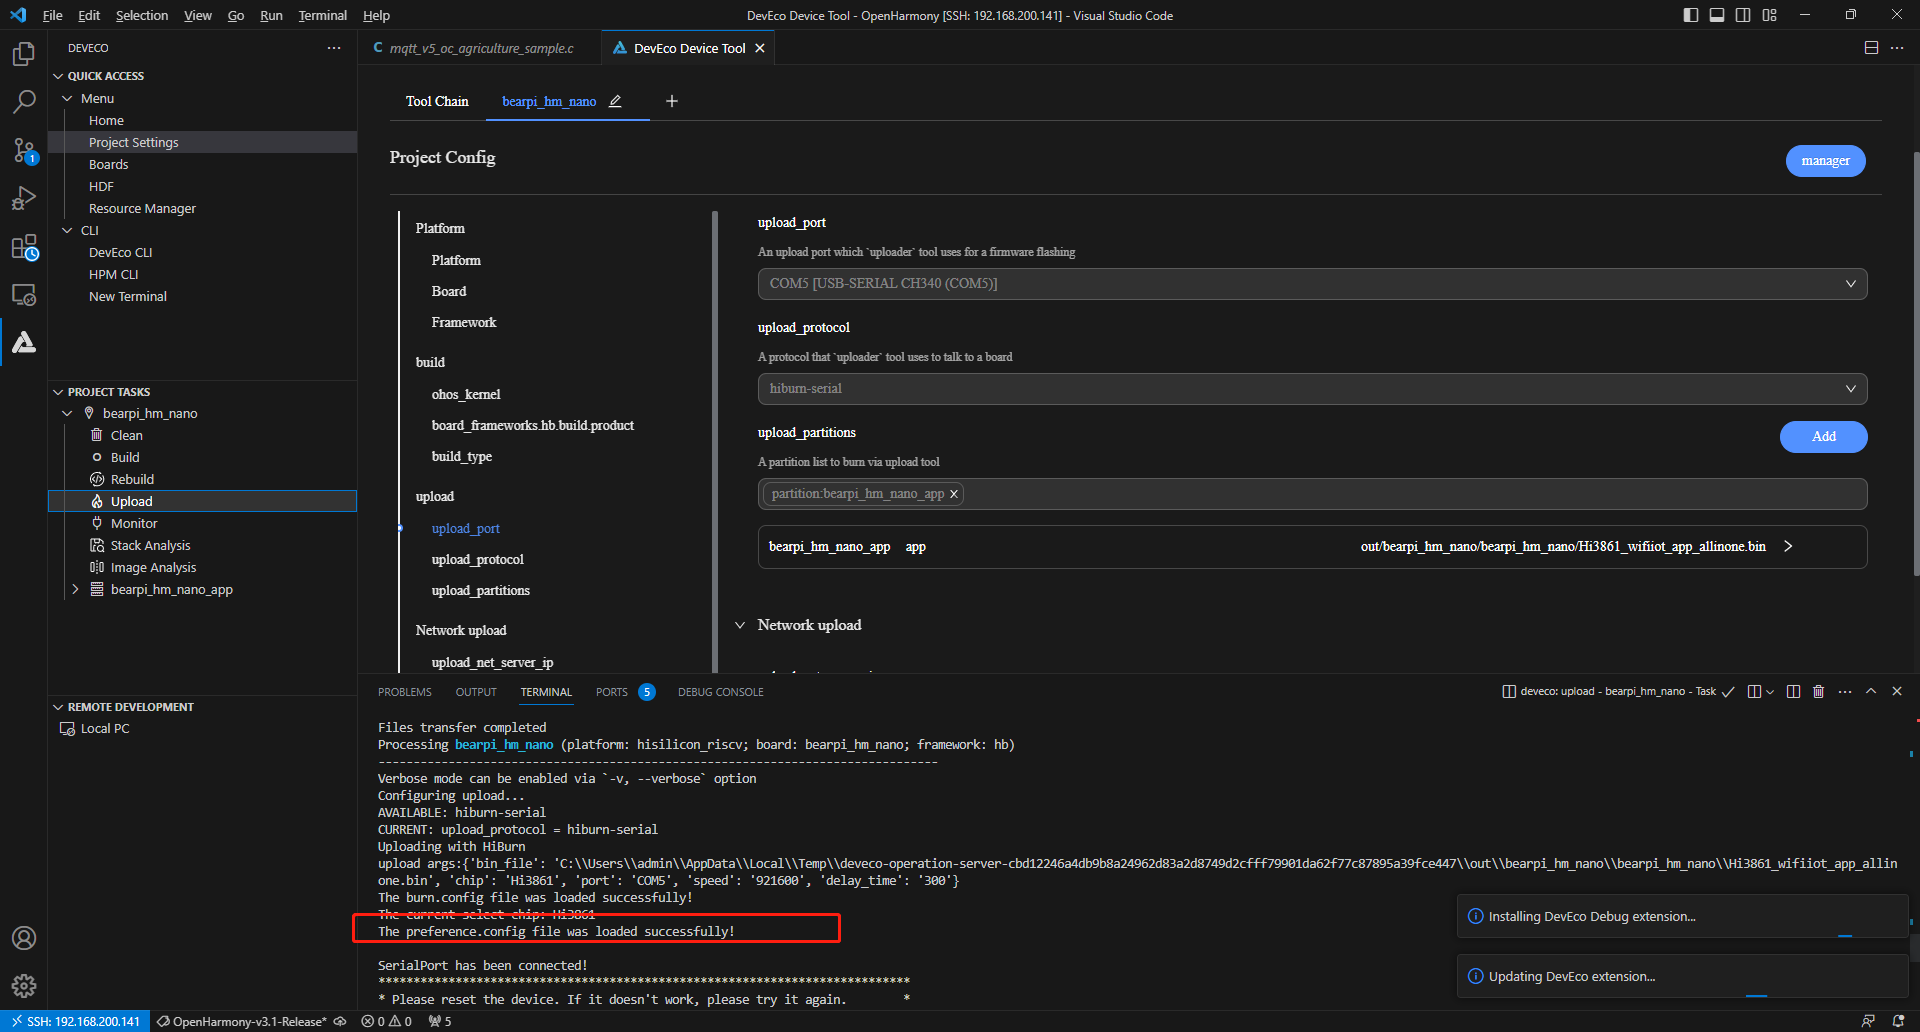This screenshot has width=1920, height=1032.
Task: Close the terminal panel
Action: coord(1897,691)
